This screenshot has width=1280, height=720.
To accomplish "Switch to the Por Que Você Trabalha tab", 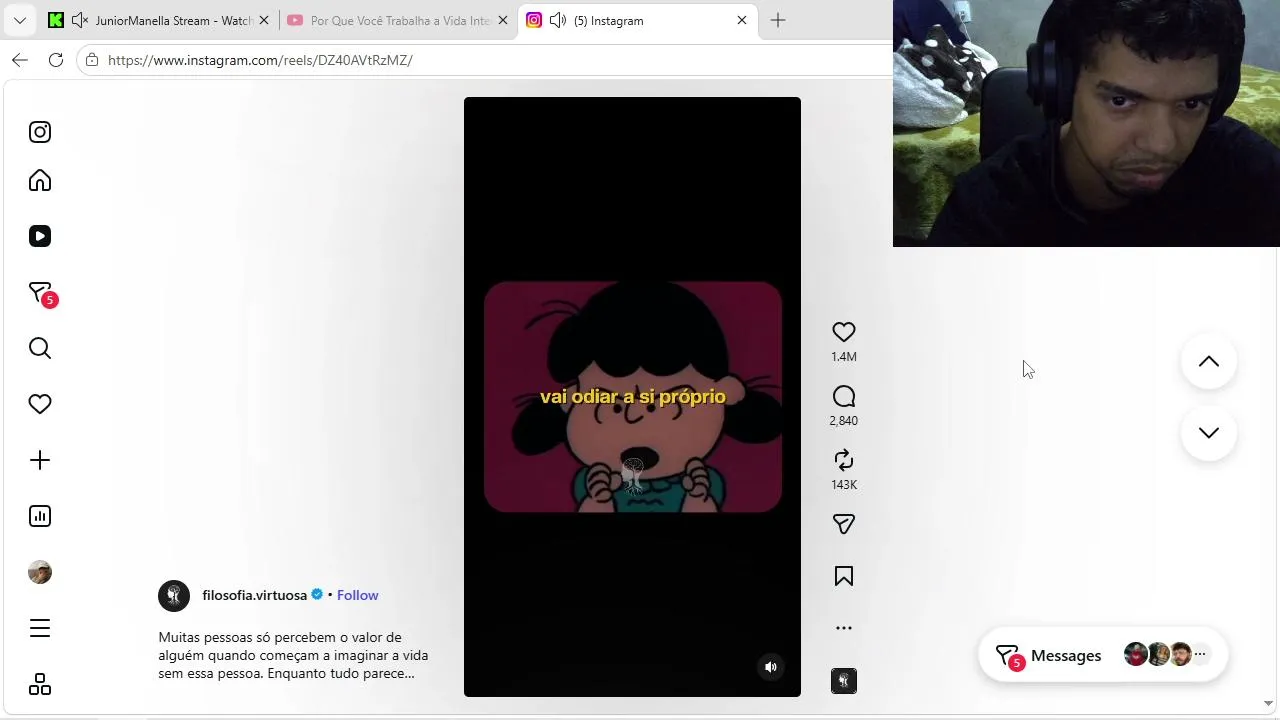I will tap(398, 20).
